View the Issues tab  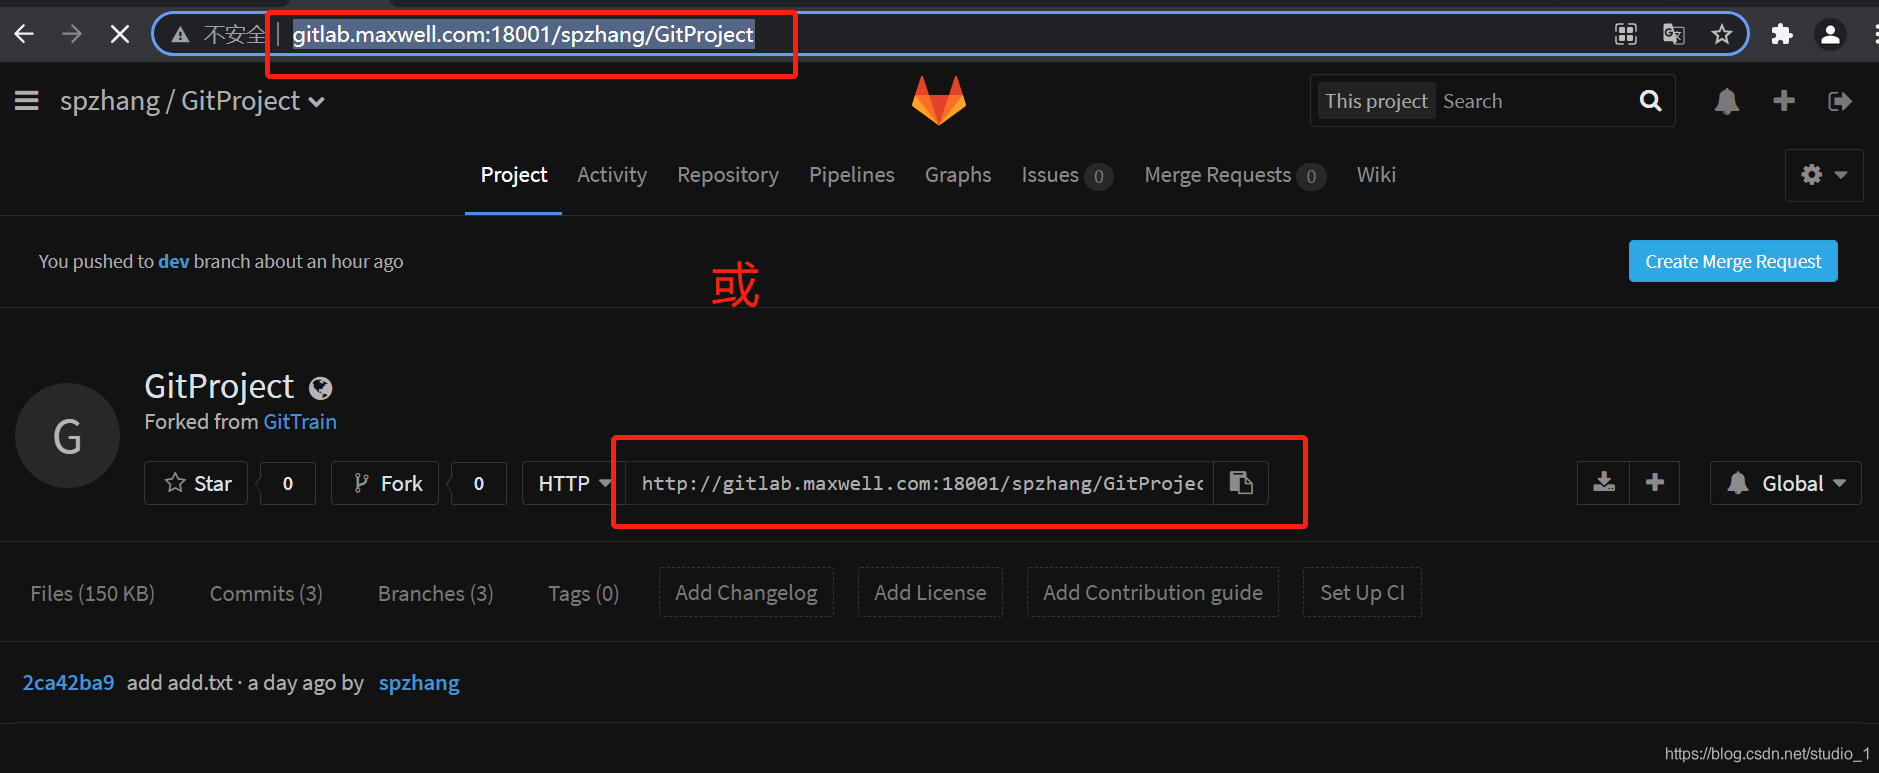pos(1066,175)
